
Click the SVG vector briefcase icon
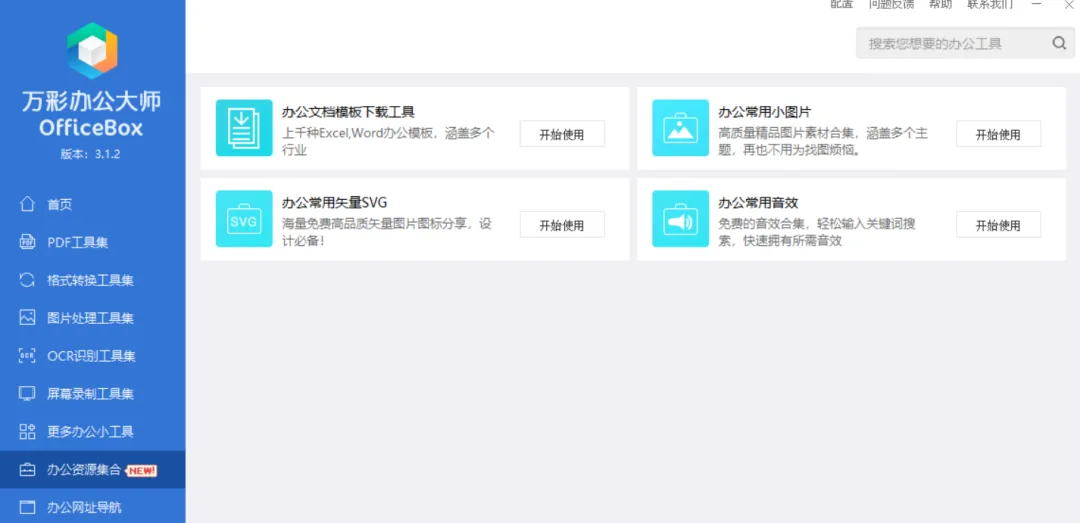coord(244,218)
